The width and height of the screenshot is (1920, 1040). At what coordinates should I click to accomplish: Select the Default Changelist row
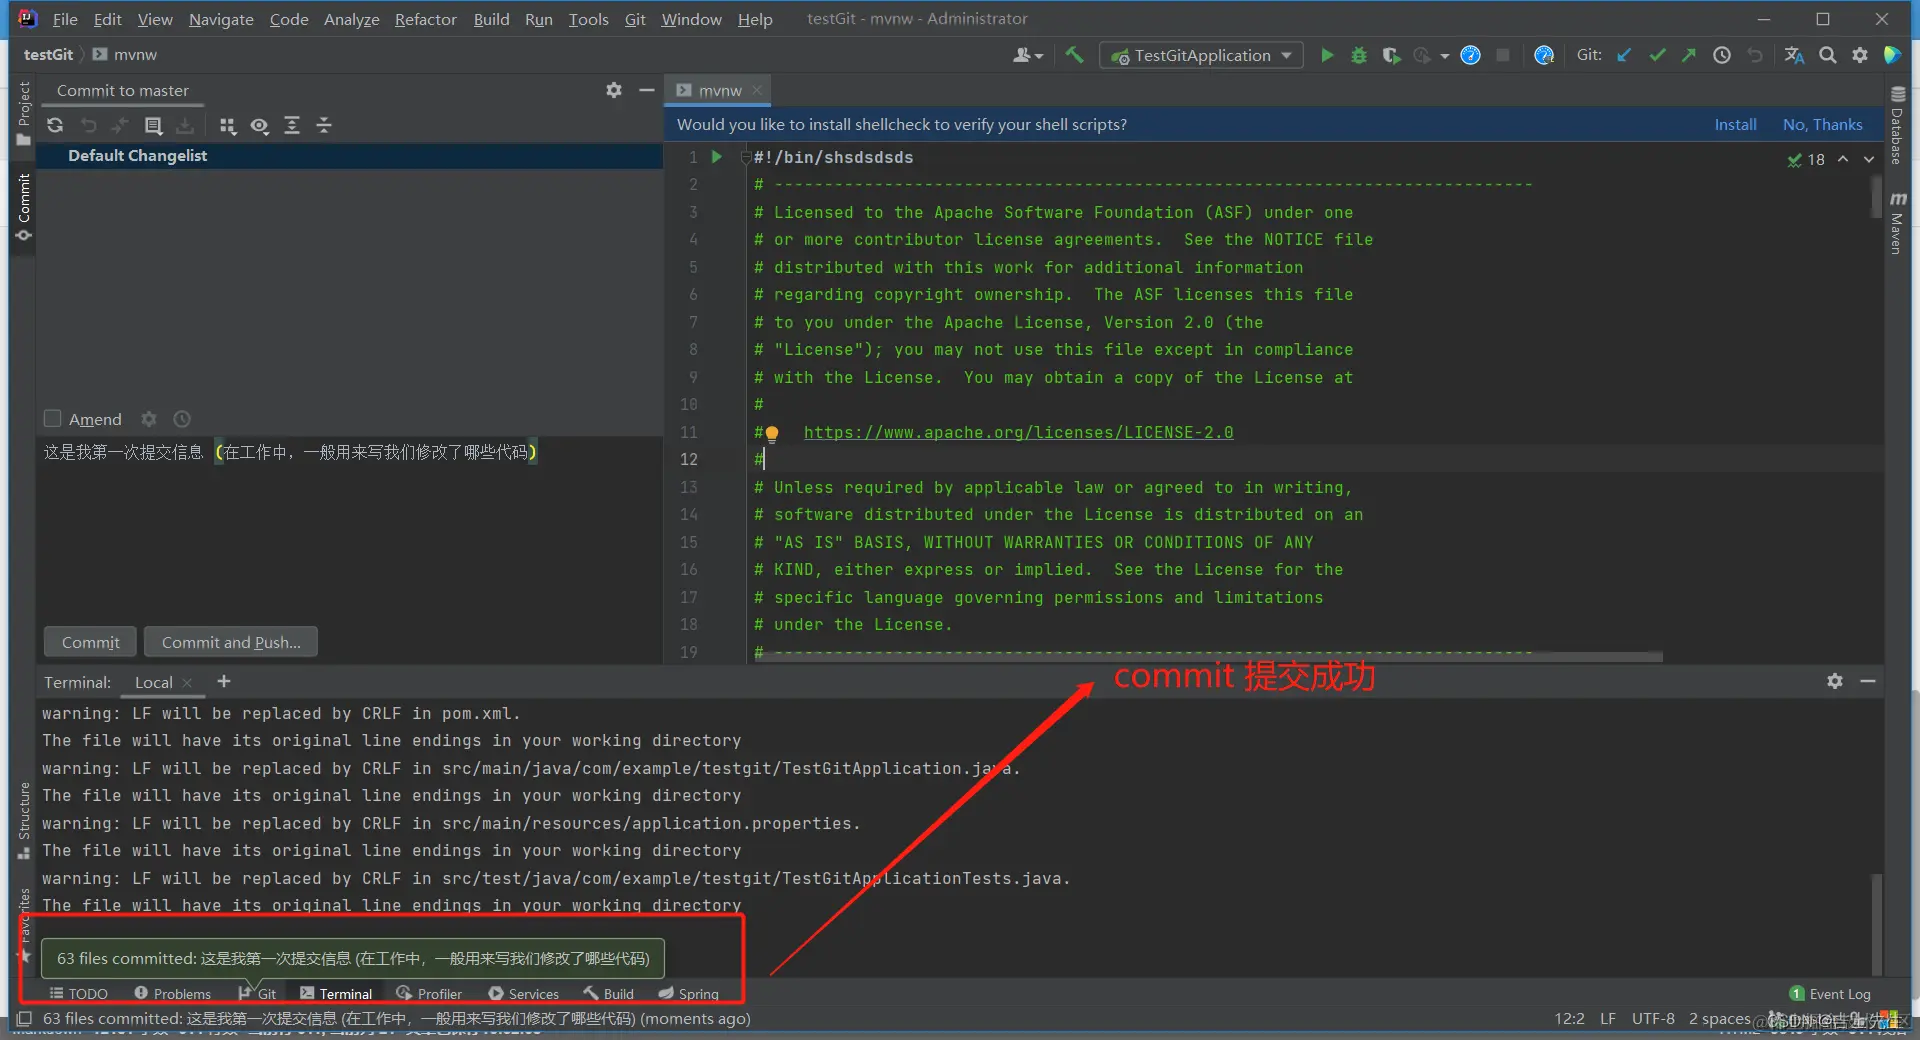click(x=349, y=156)
